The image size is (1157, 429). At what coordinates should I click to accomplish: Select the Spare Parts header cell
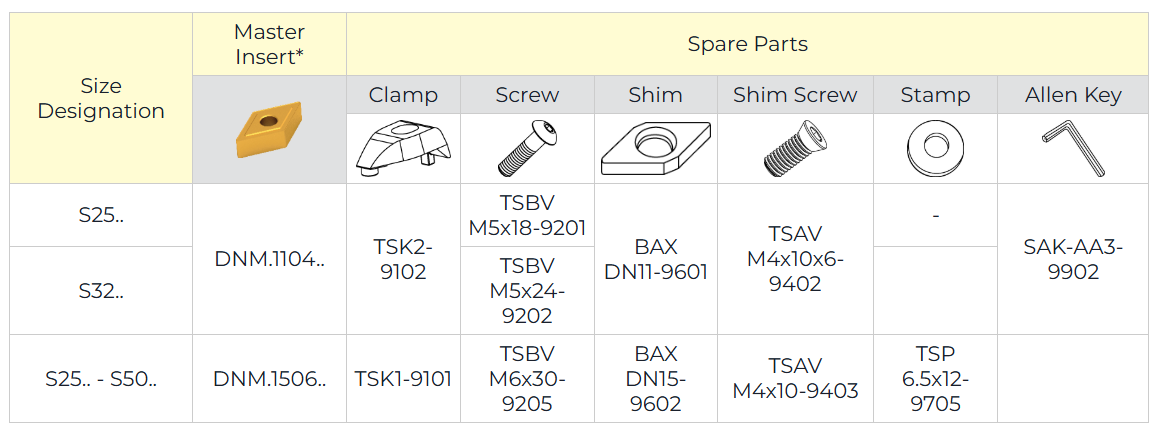tap(747, 44)
